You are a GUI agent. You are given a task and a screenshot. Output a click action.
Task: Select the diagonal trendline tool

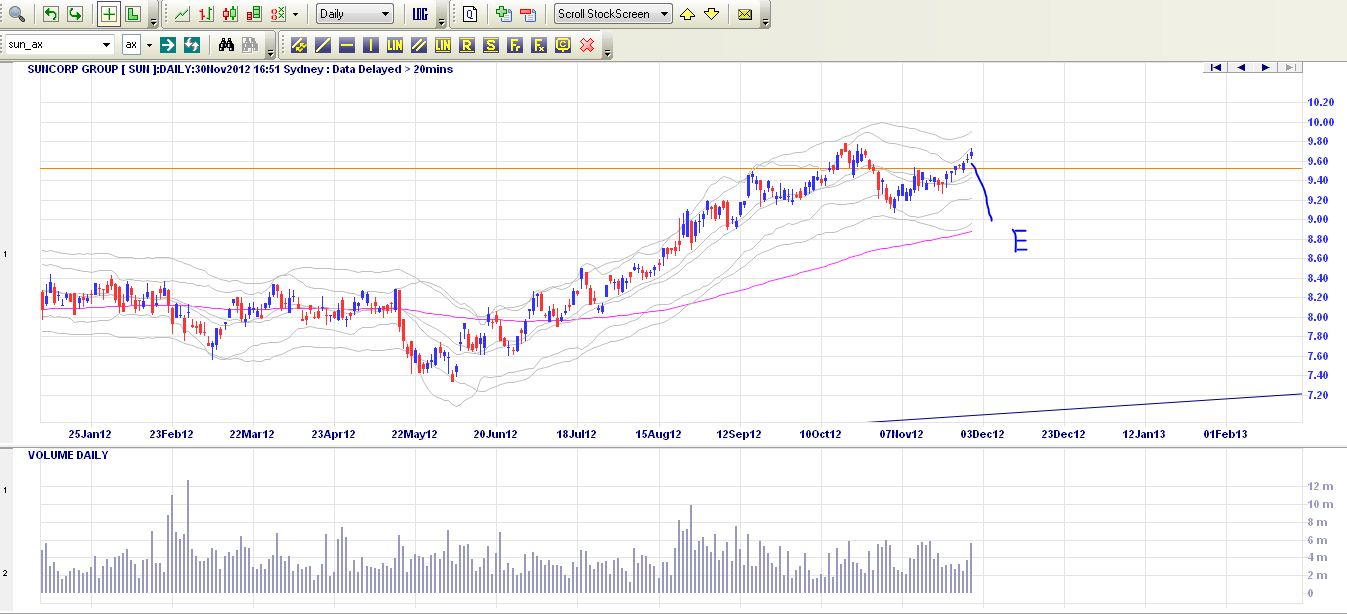point(323,45)
